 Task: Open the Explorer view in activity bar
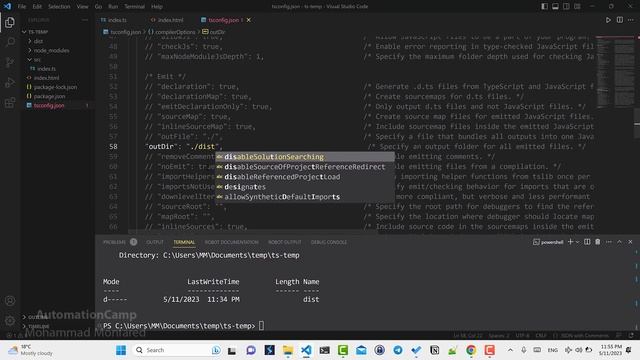(10, 22)
